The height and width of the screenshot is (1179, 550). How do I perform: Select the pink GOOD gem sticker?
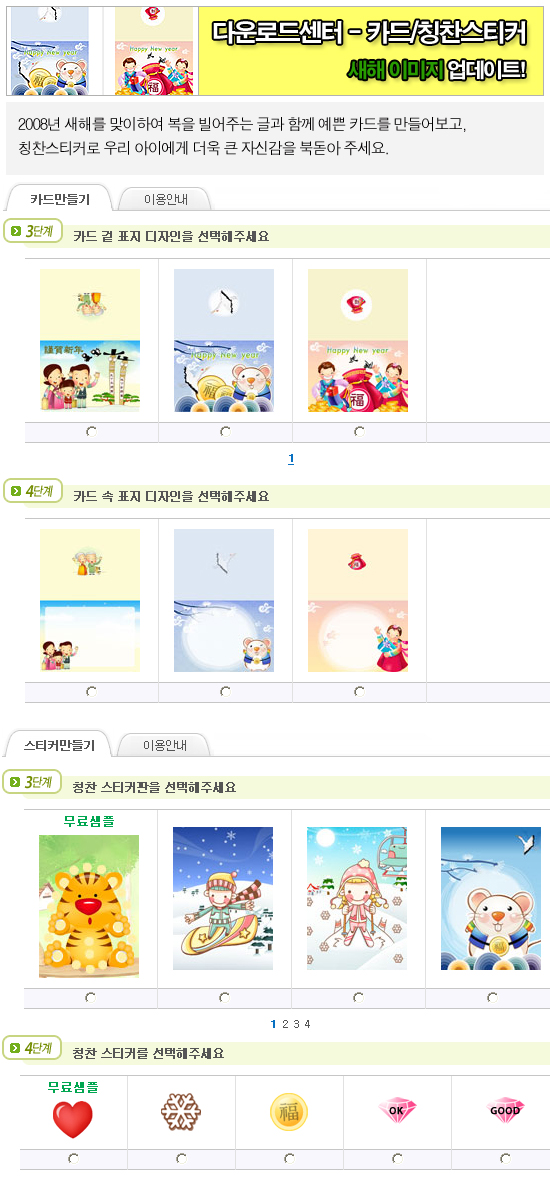pyautogui.click(x=505, y=1111)
